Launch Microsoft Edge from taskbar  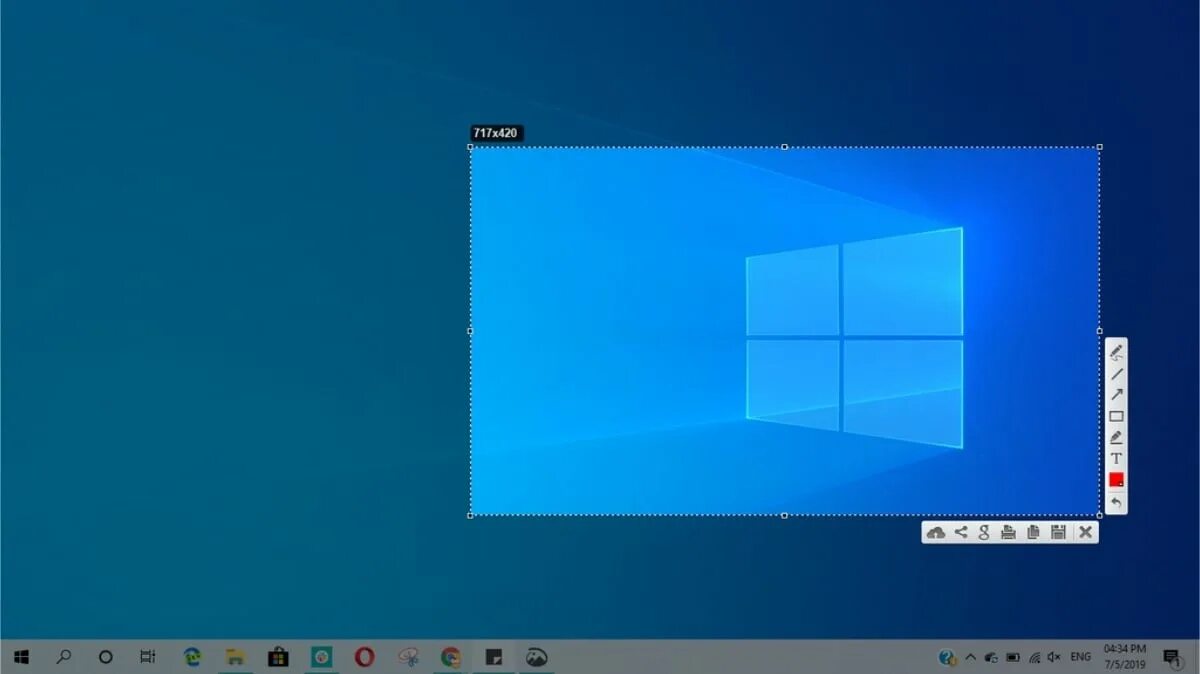(x=192, y=657)
